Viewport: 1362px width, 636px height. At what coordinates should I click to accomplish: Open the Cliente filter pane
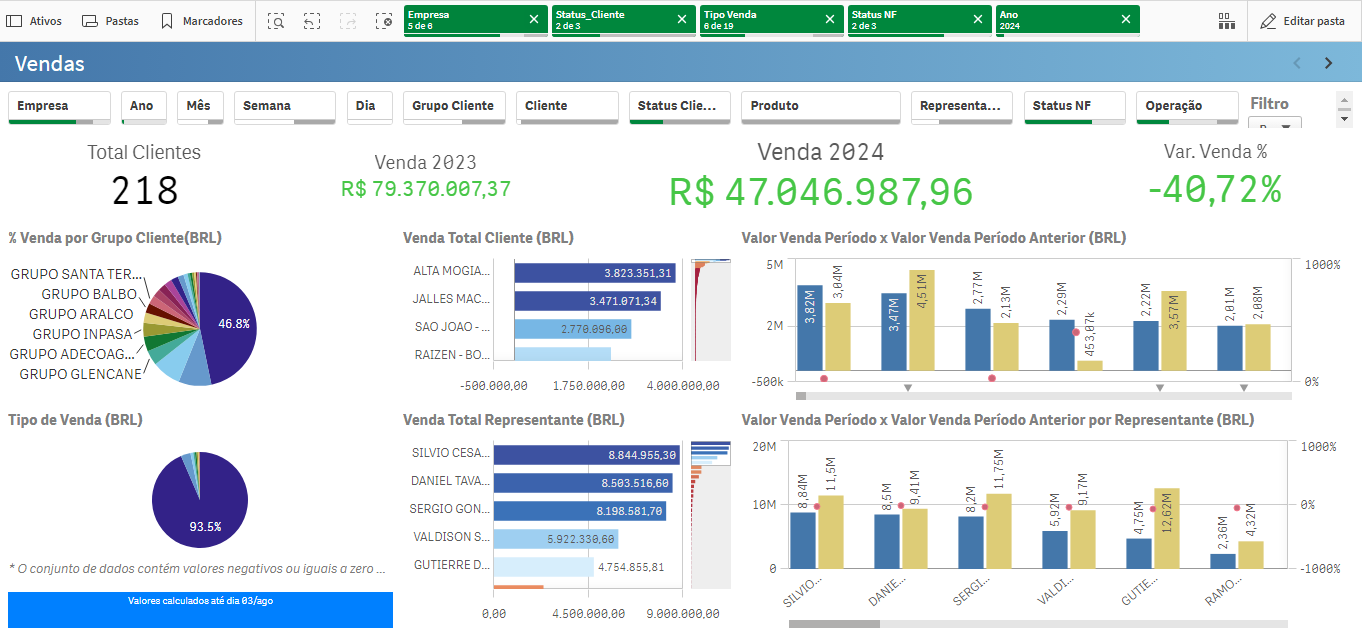click(567, 106)
